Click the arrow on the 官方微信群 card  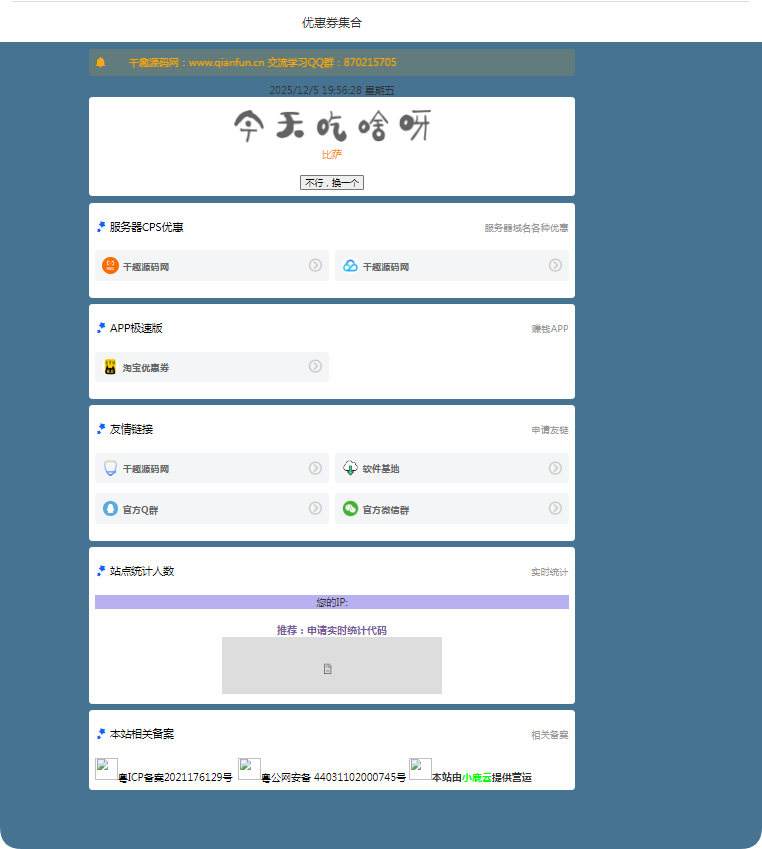click(x=555, y=508)
